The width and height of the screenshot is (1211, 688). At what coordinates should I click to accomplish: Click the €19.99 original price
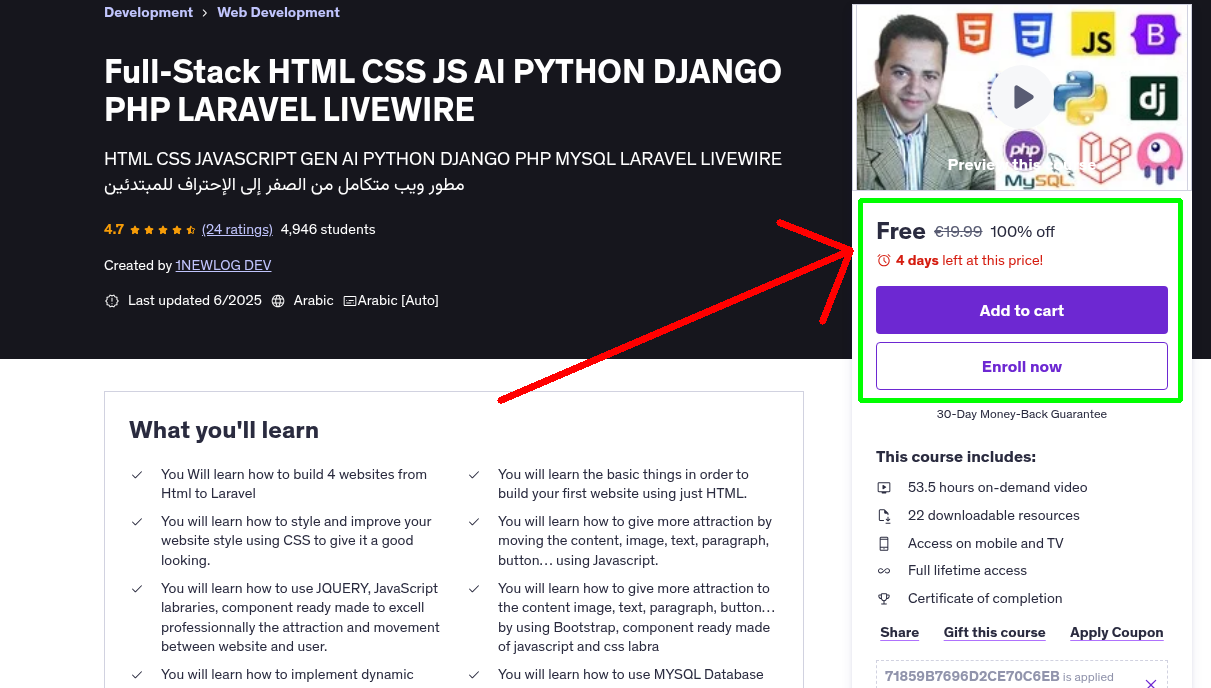click(958, 232)
